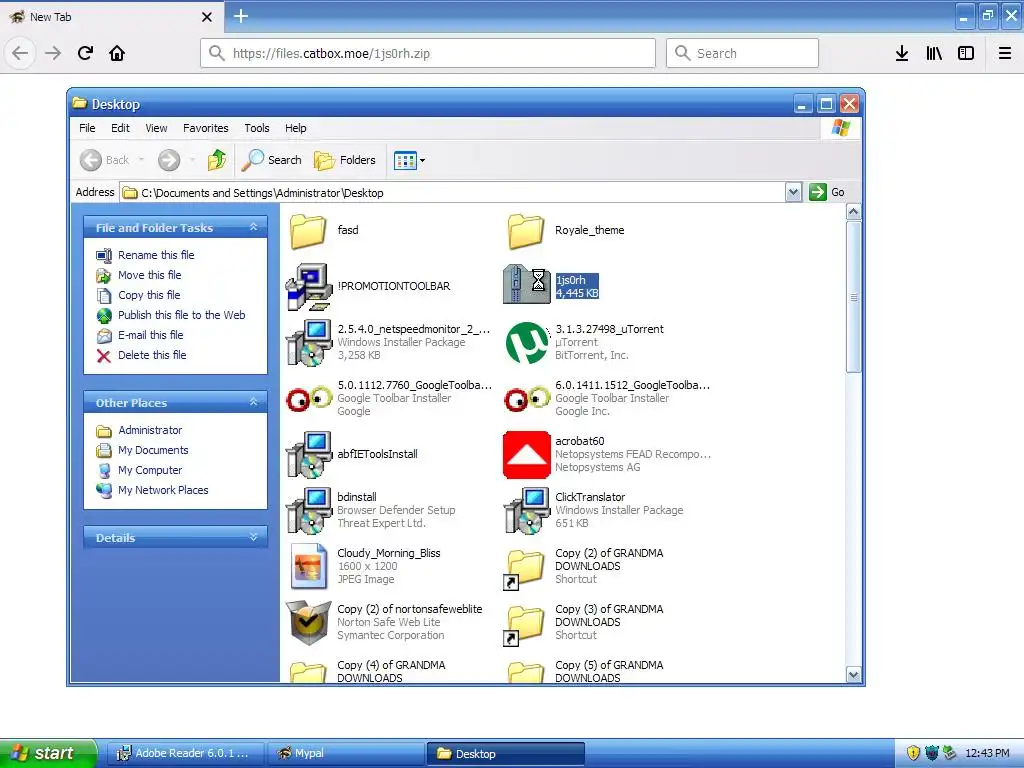The width and height of the screenshot is (1024, 768).
Task: Open the Favorites menu
Action: (x=206, y=128)
